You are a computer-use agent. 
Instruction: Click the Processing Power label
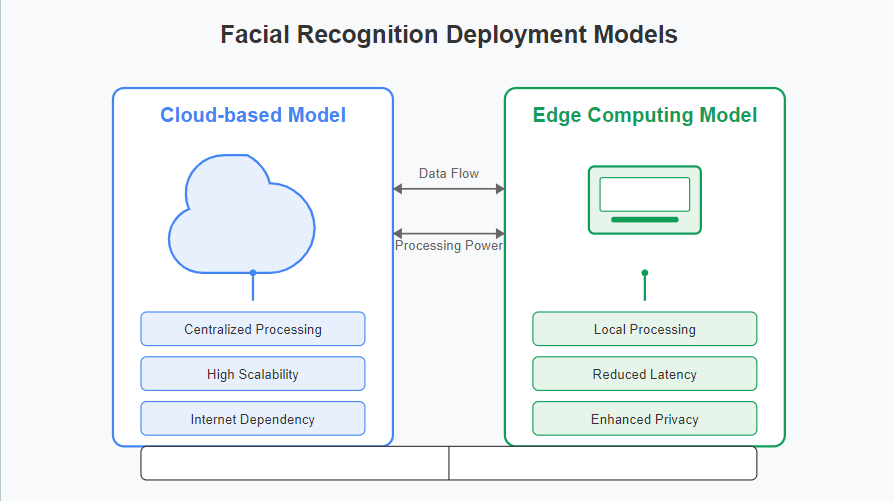pyautogui.click(x=449, y=246)
